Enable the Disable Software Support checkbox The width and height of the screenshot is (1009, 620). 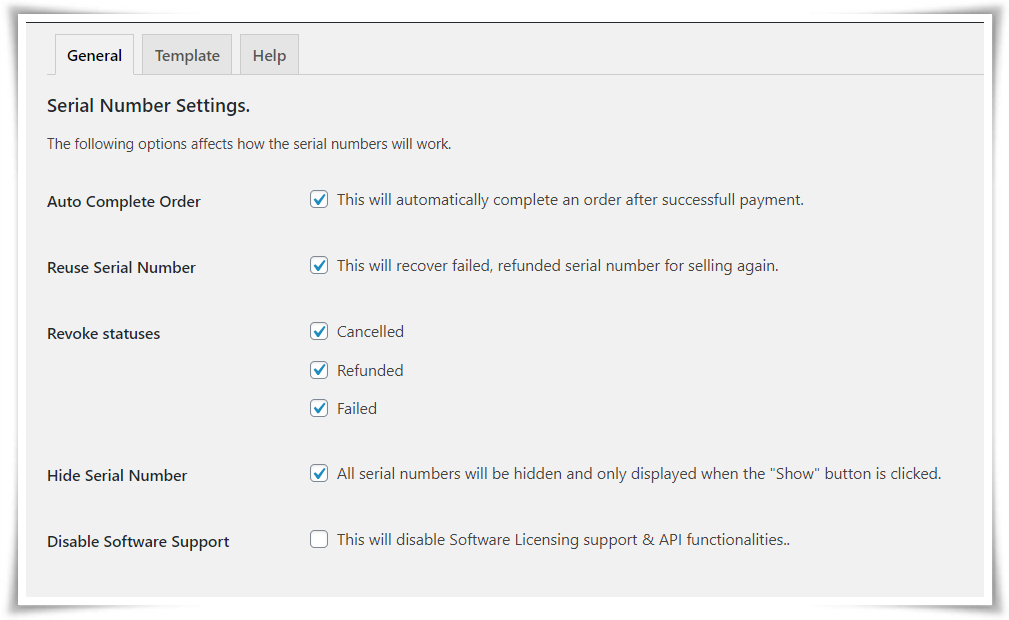[x=319, y=539]
